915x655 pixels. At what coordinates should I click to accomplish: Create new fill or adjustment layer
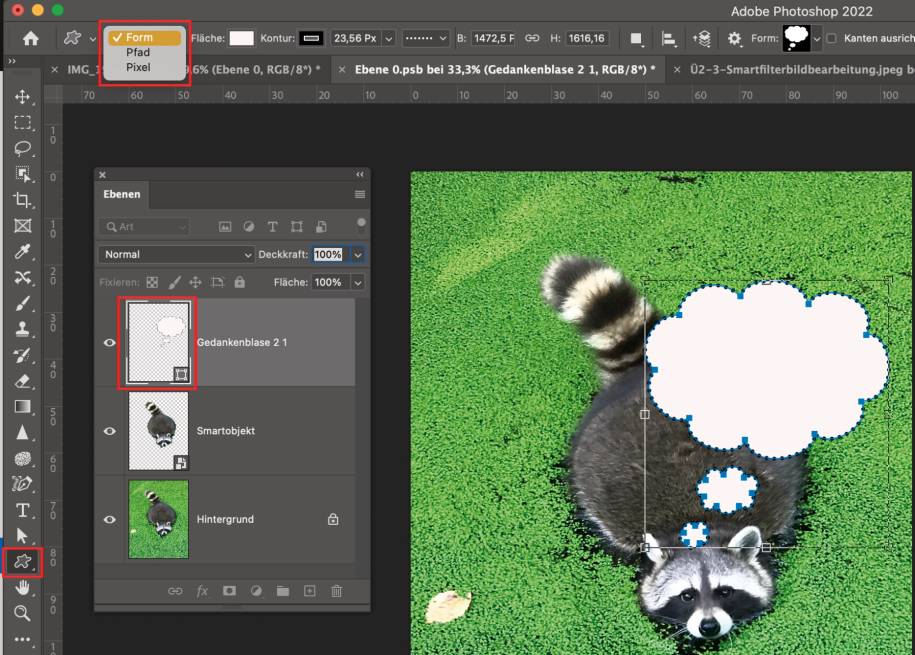click(256, 591)
